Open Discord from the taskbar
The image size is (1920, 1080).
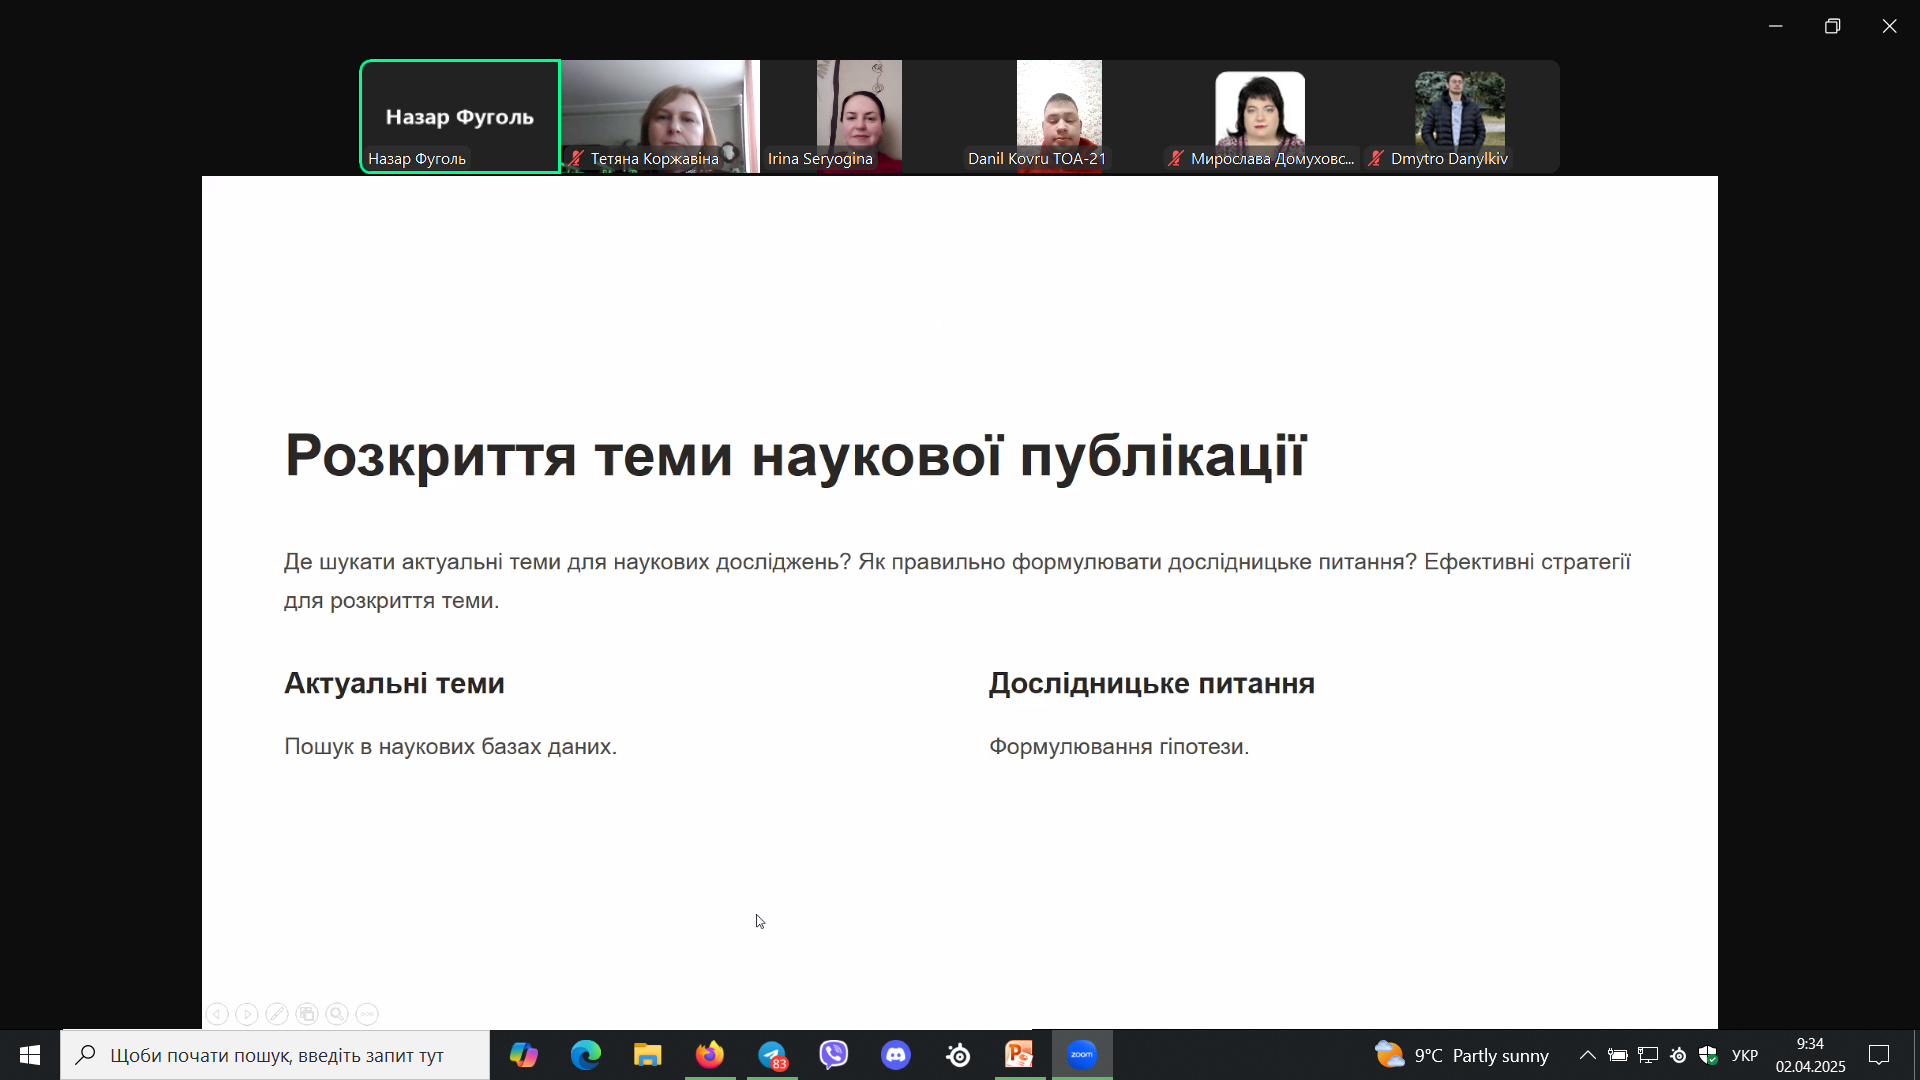[x=896, y=1055]
